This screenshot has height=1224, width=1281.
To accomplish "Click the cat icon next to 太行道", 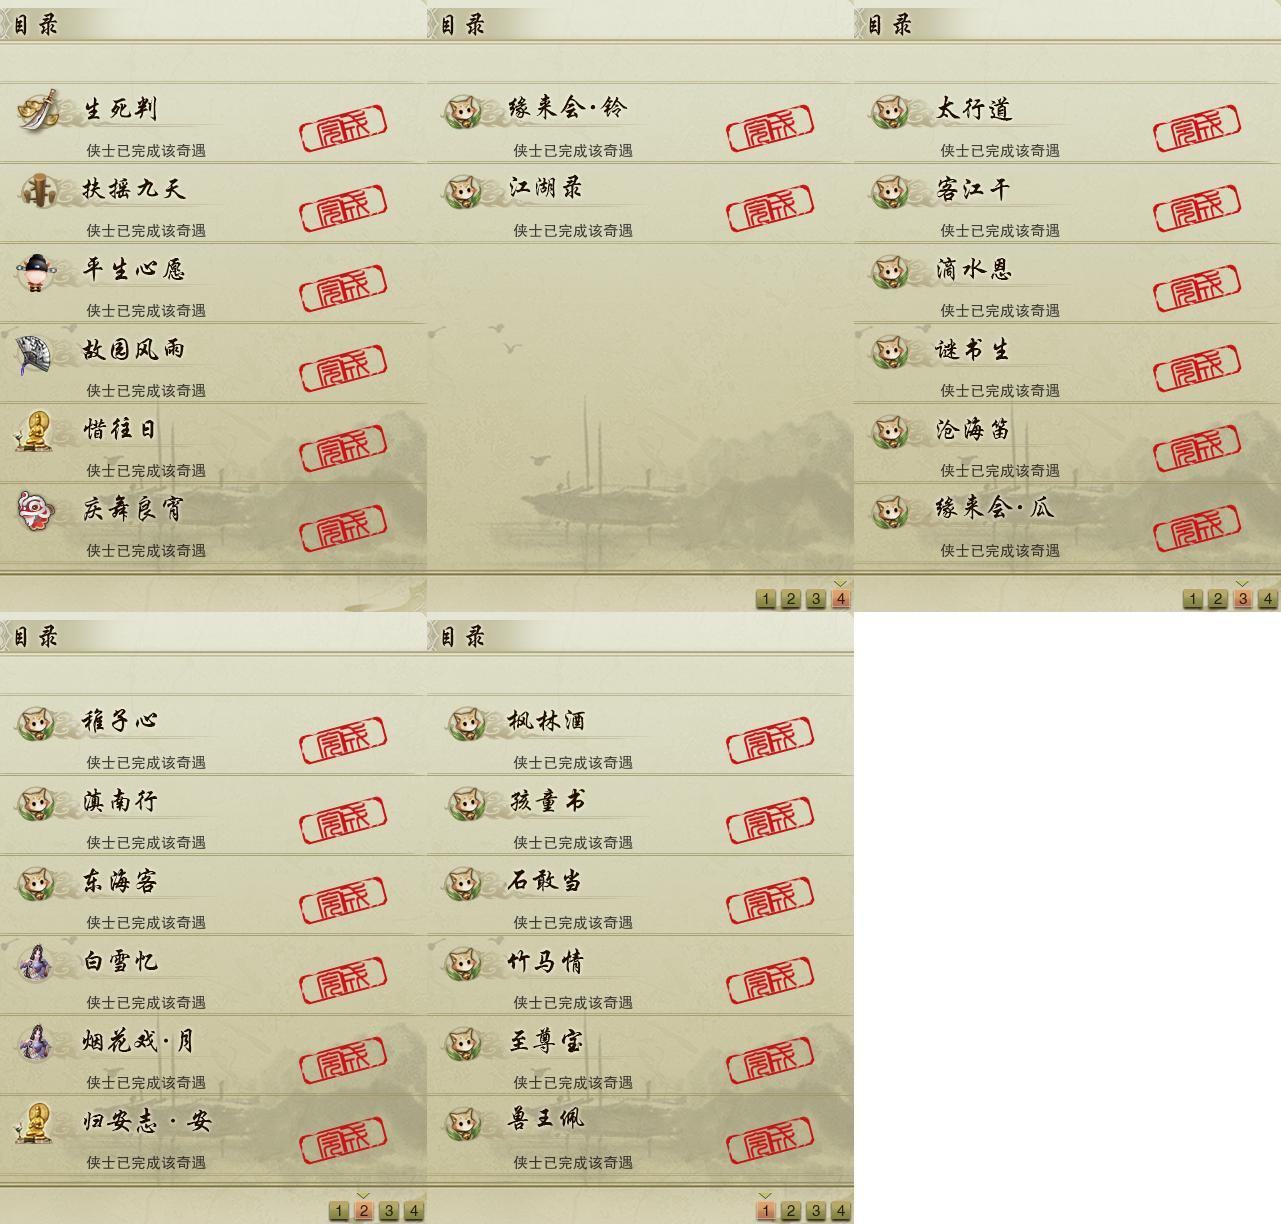I will pos(890,110).
